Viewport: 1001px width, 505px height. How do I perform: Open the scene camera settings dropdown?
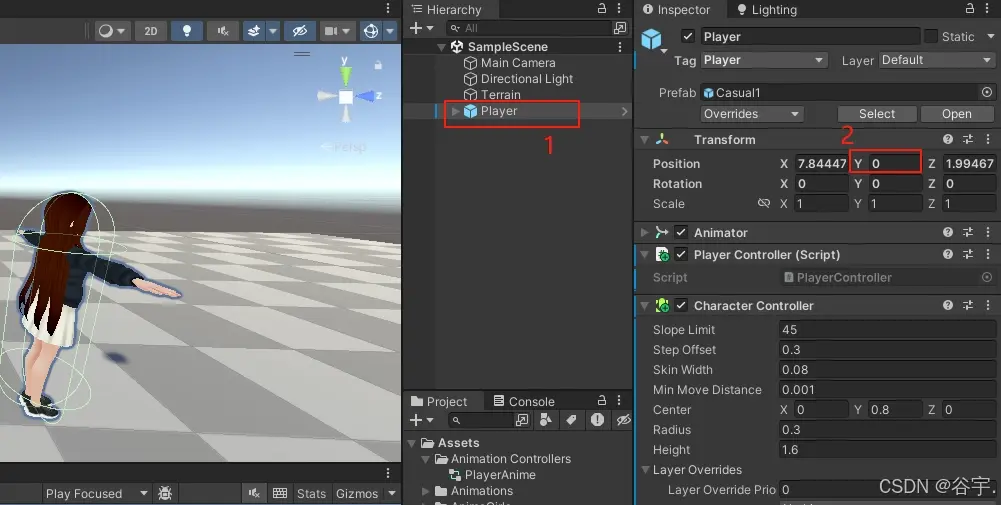point(337,31)
